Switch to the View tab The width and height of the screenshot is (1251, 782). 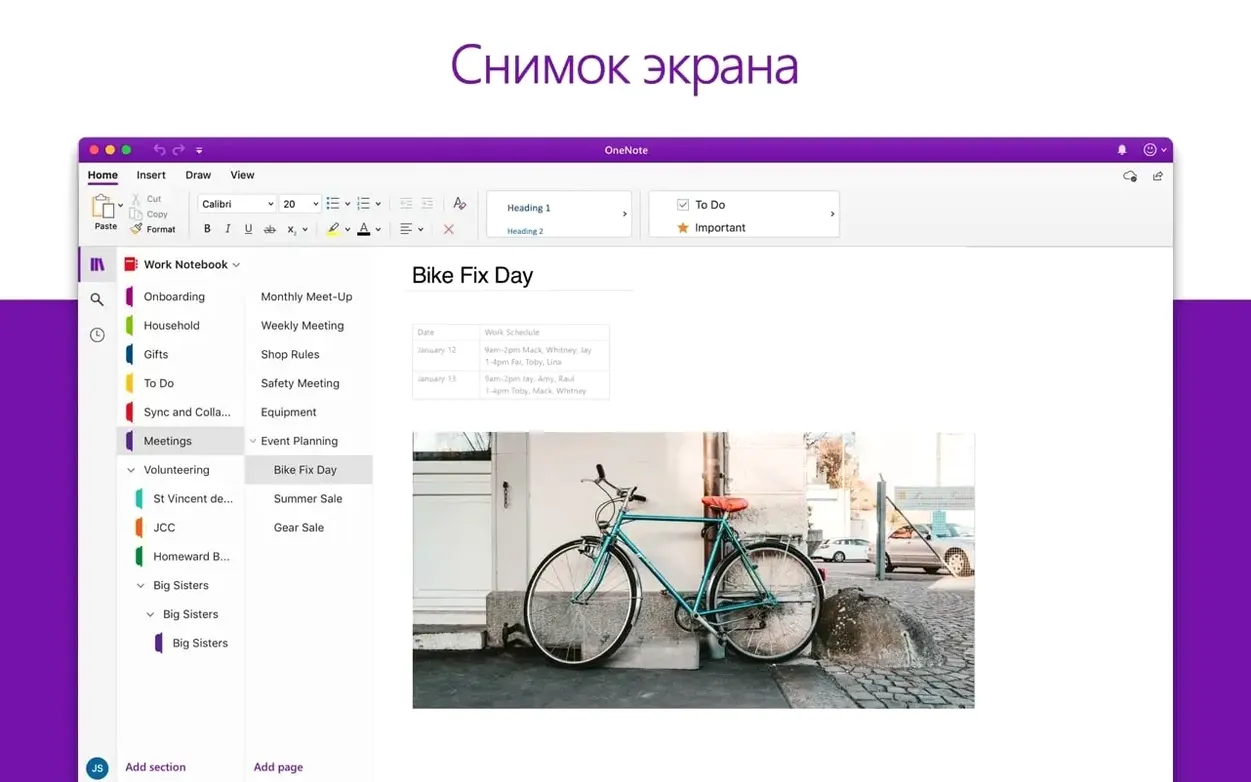pyautogui.click(x=242, y=175)
